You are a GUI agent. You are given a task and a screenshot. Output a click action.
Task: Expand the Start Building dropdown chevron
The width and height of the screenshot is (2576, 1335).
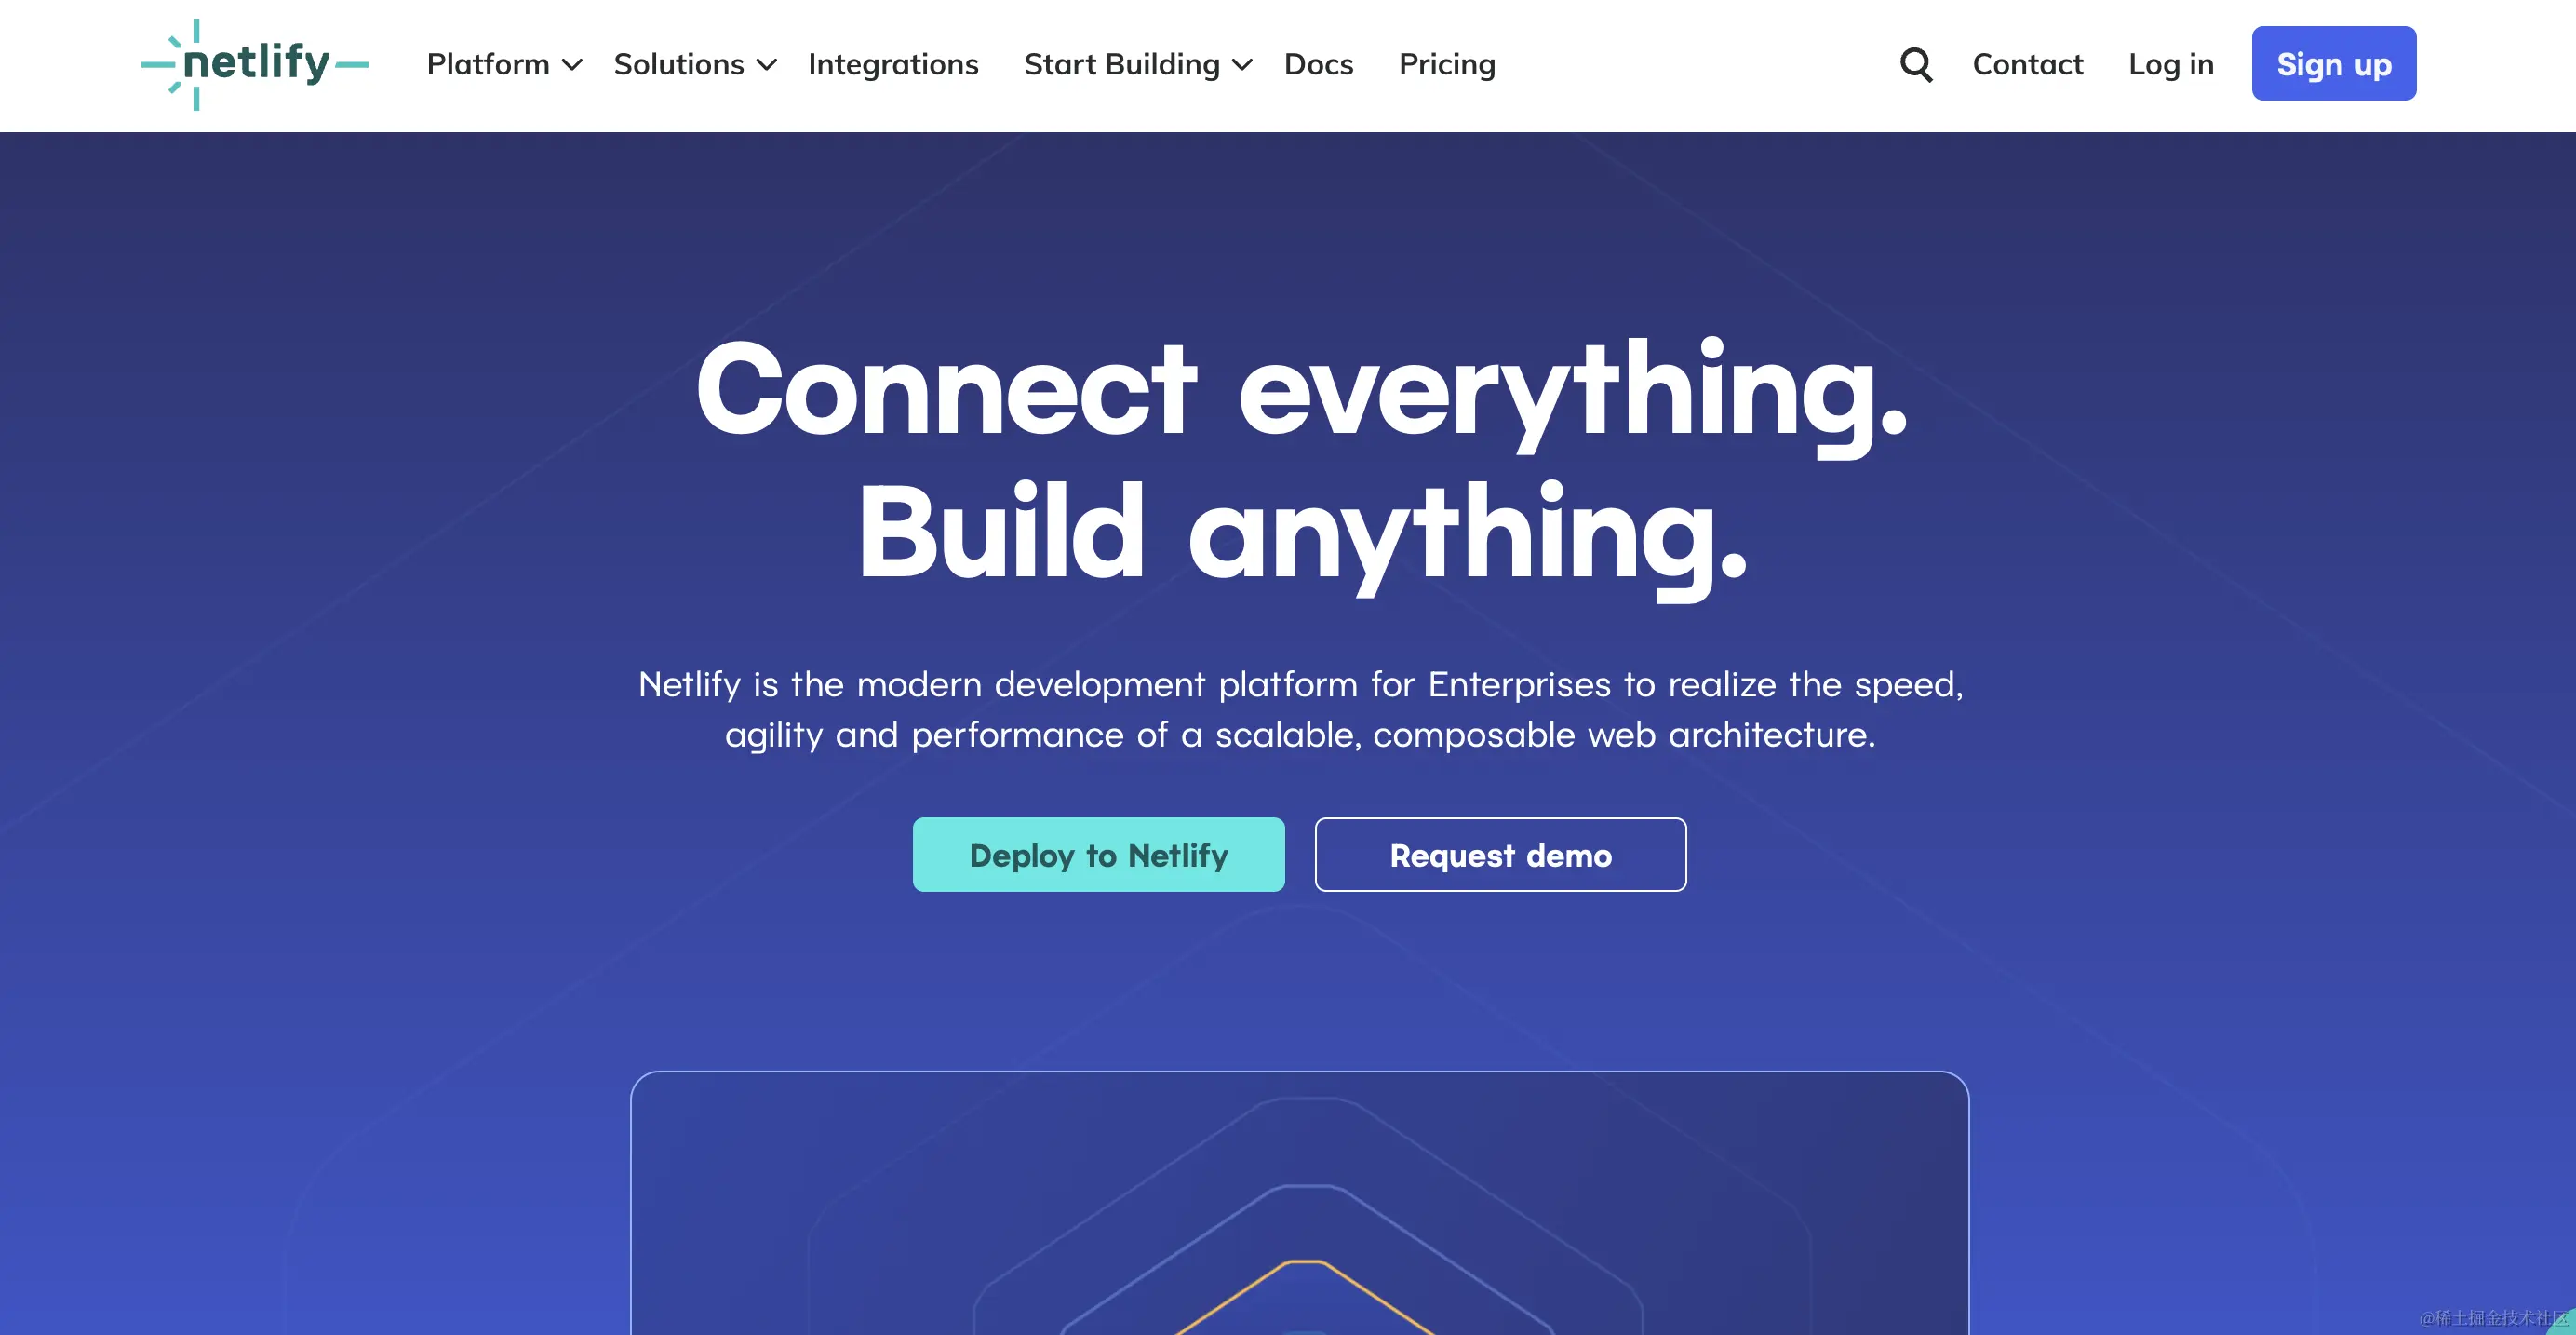1242,65
